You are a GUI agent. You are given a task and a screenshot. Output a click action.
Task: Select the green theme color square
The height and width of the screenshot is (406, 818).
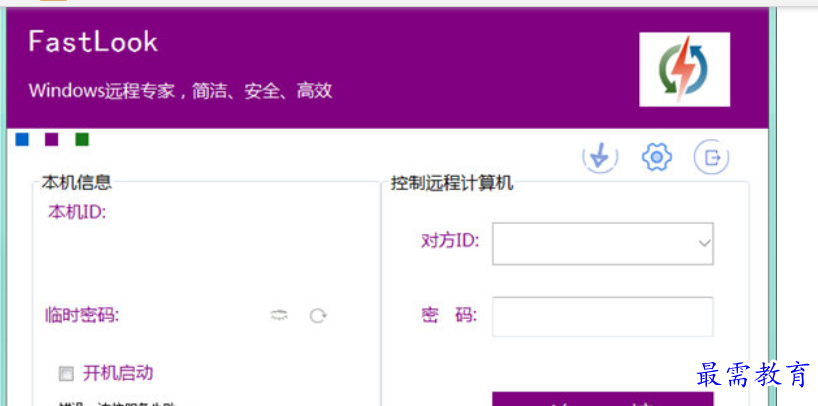82,139
